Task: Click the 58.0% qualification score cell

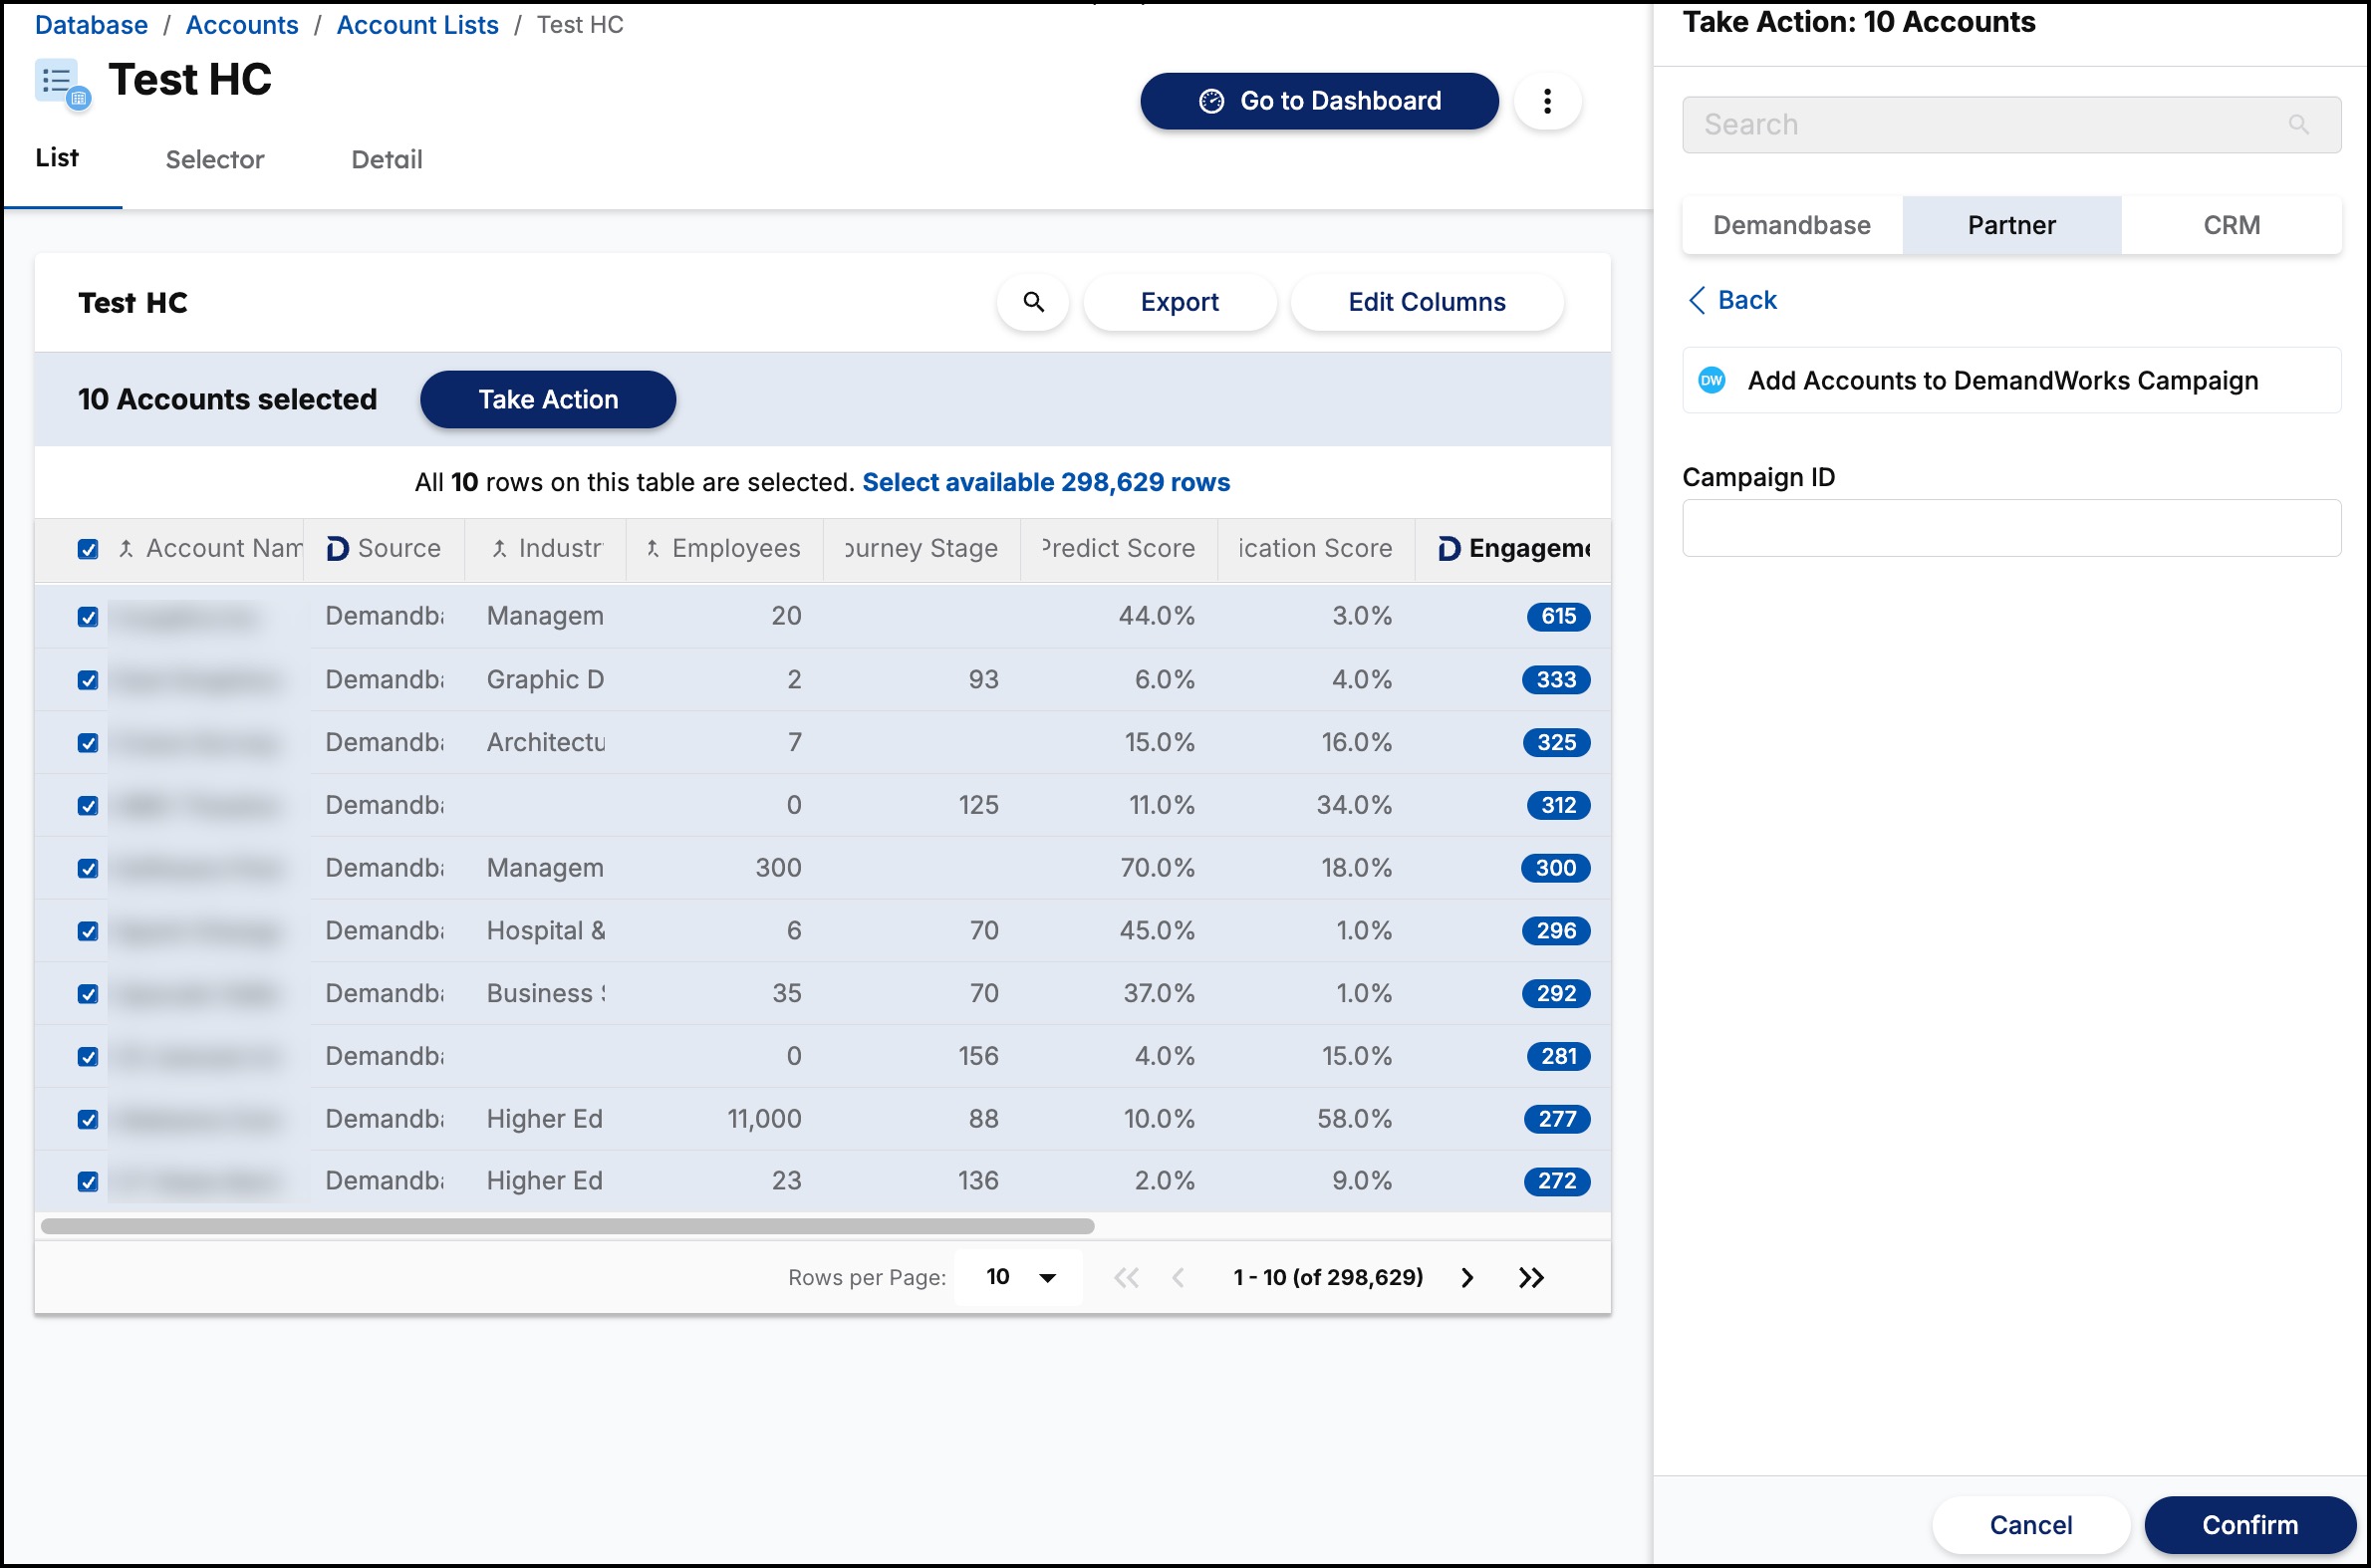Action: [1354, 1118]
